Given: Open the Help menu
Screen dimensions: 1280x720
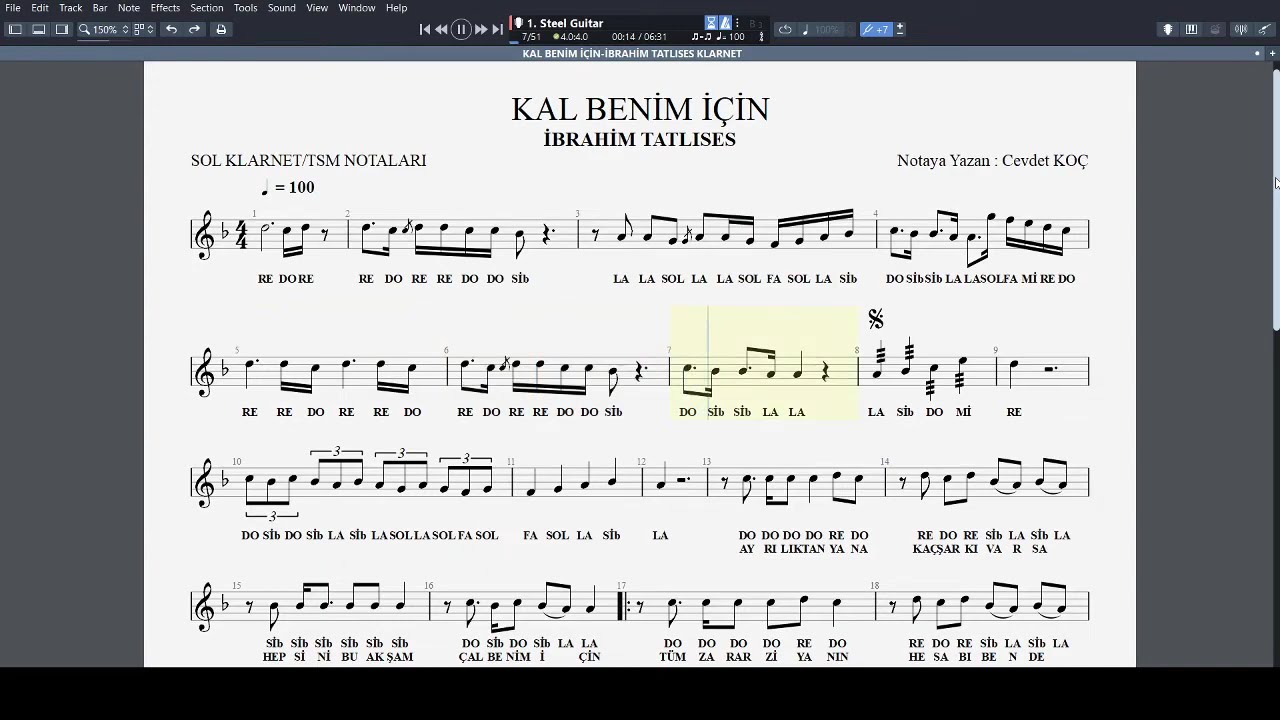Looking at the screenshot, I should (396, 7).
